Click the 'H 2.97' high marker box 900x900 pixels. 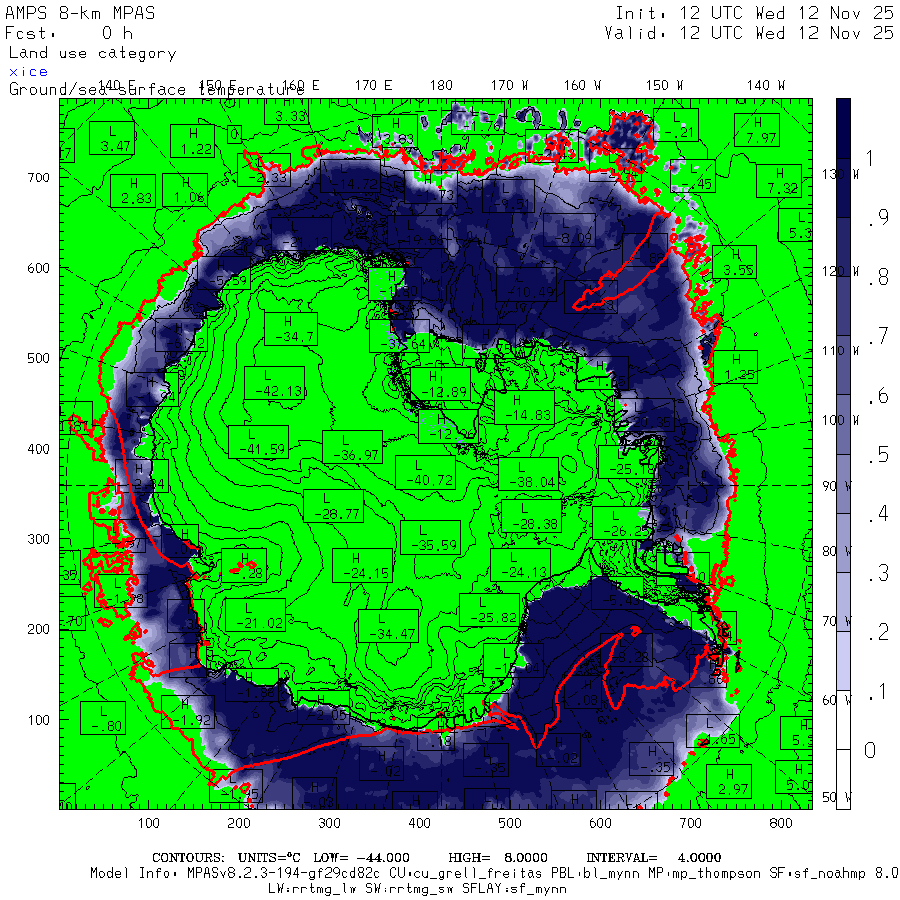pyautogui.click(x=729, y=781)
